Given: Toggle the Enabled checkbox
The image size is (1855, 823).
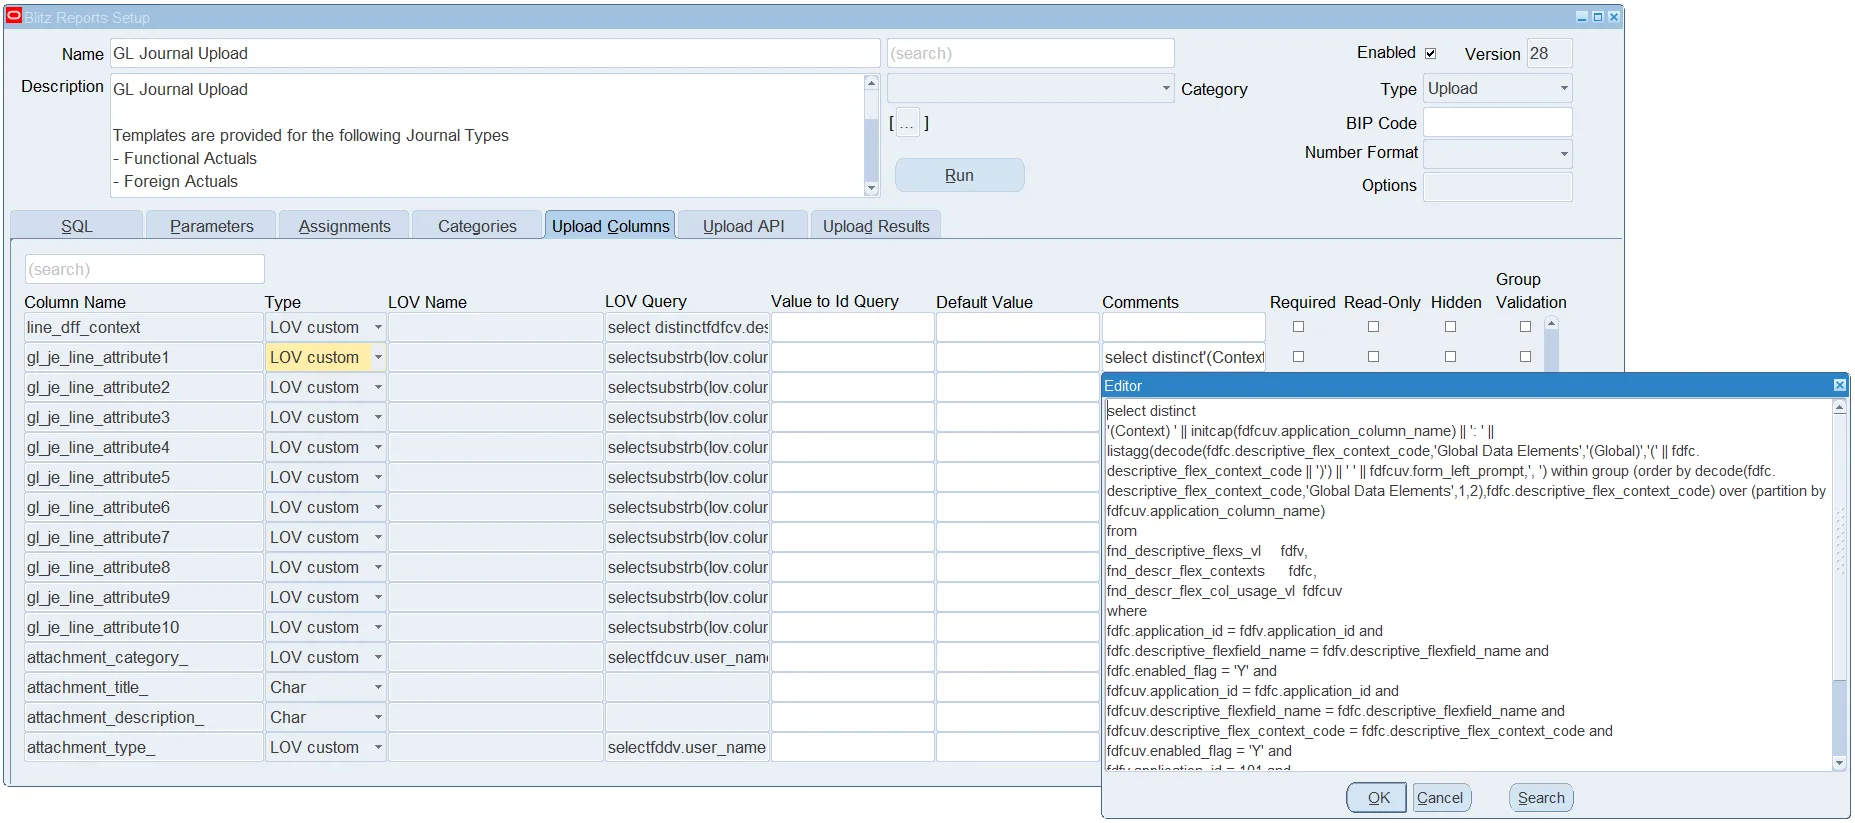Looking at the screenshot, I should [x=1430, y=53].
